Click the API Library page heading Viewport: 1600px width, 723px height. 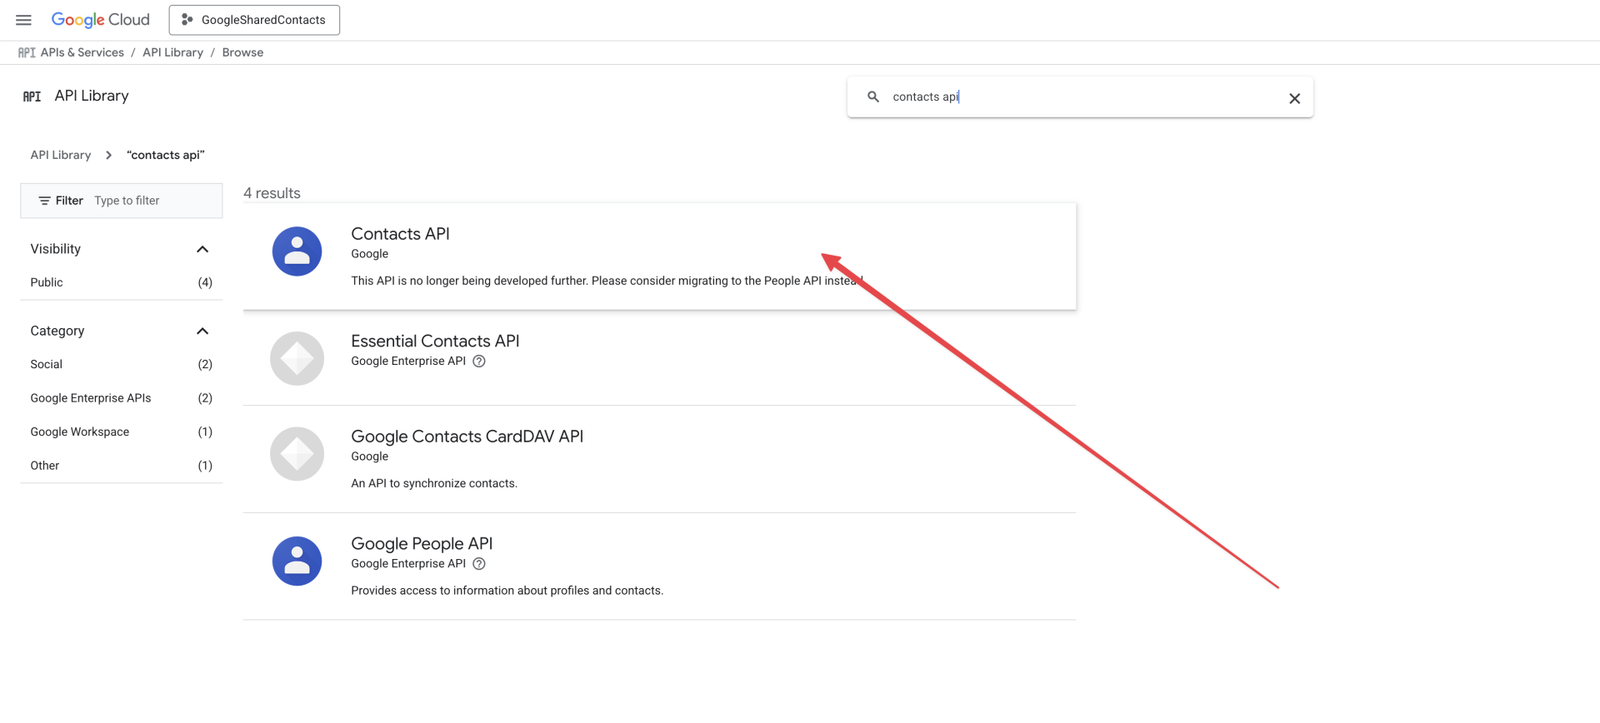pos(92,96)
